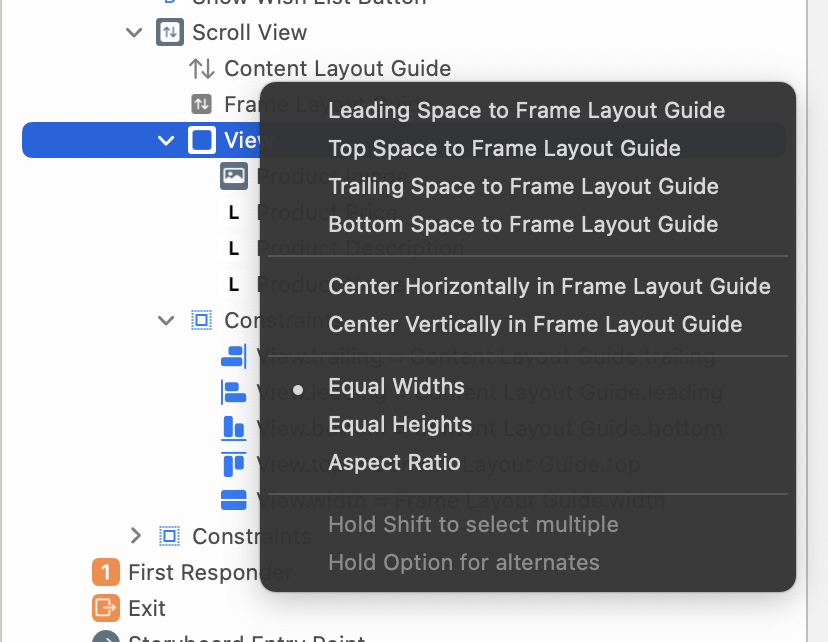Screen dimensions: 828x642
Task: Click the Product image view icon
Action: (x=234, y=176)
